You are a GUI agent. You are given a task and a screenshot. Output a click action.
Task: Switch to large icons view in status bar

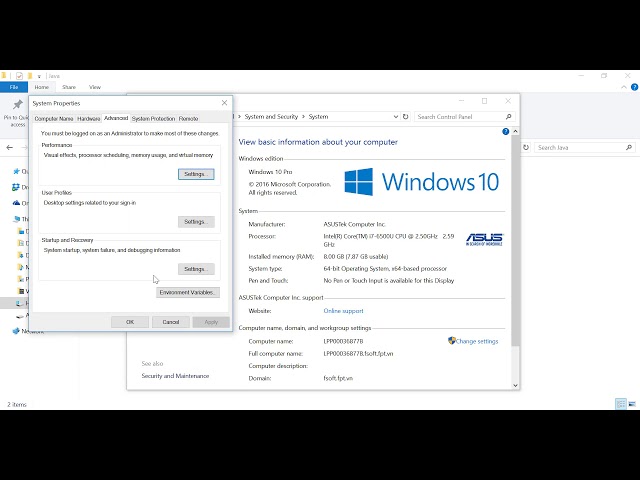(x=632, y=404)
